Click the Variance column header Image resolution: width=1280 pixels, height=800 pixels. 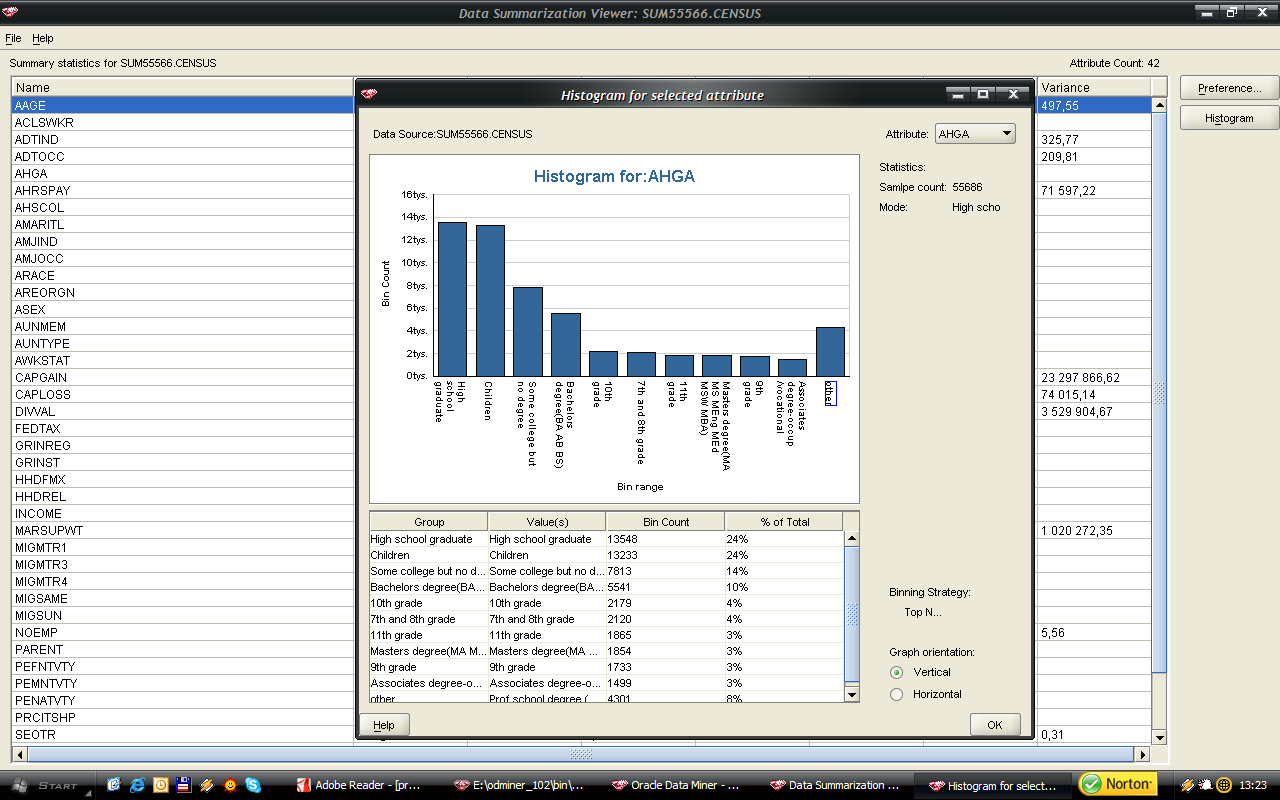pyautogui.click(x=1094, y=88)
